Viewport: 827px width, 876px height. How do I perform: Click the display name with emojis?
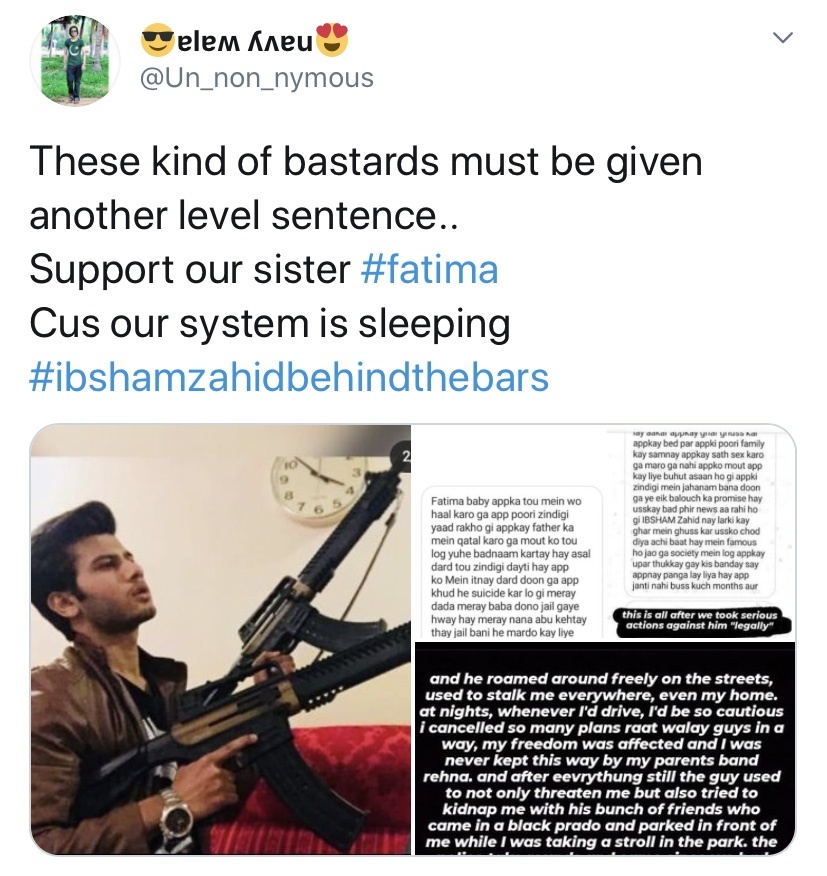tap(245, 40)
